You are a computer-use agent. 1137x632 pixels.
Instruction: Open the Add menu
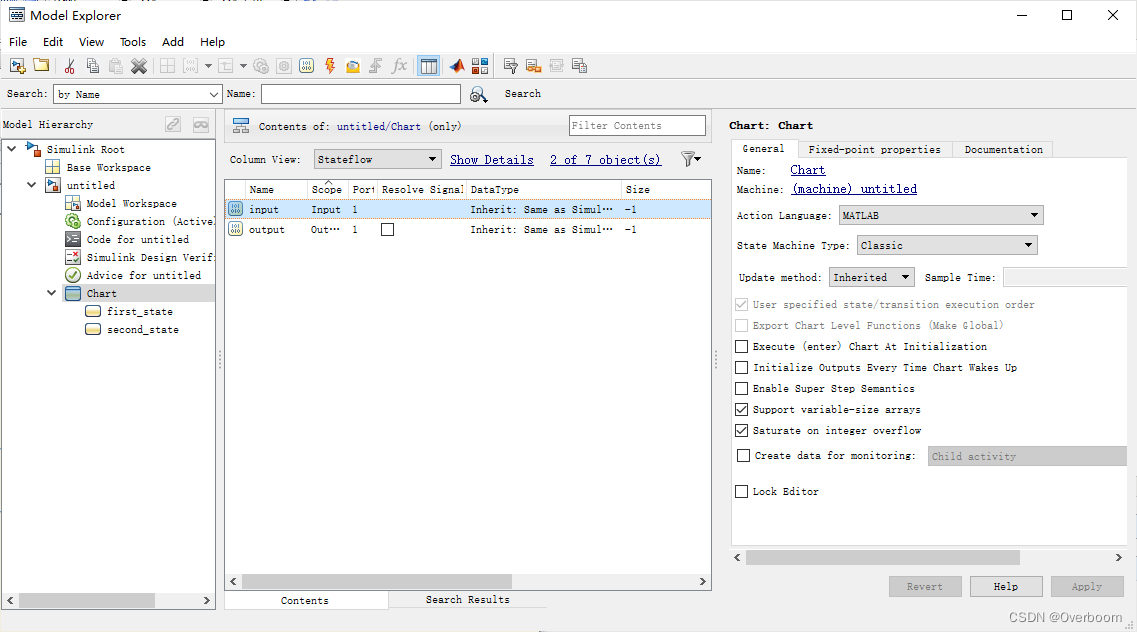173,42
